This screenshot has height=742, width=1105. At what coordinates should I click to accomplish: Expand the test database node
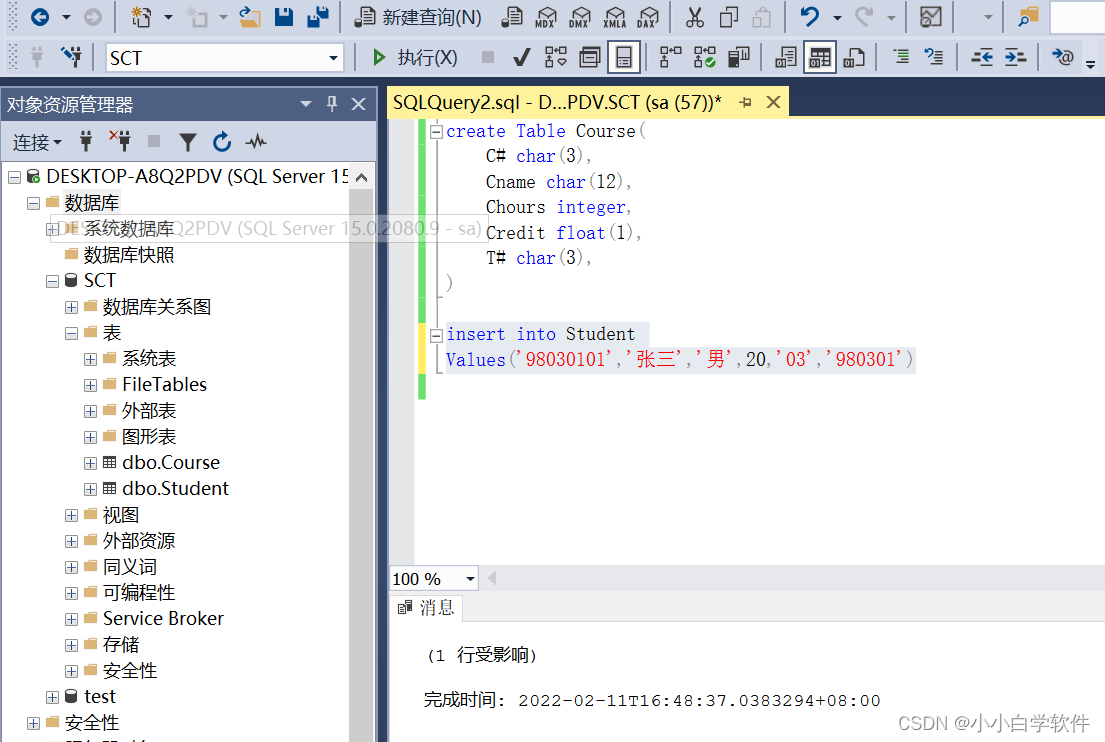point(53,697)
